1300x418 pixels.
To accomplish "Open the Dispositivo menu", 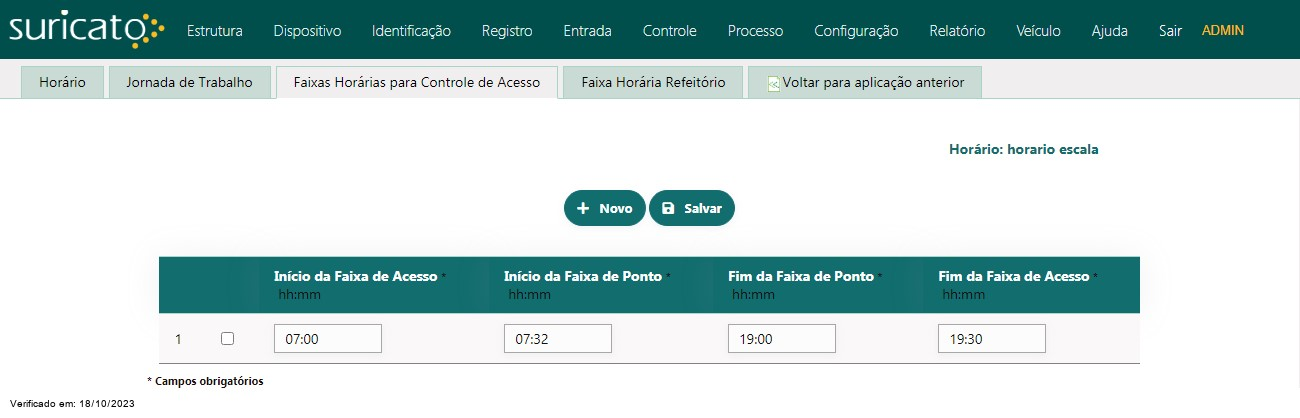I will [x=307, y=31].
